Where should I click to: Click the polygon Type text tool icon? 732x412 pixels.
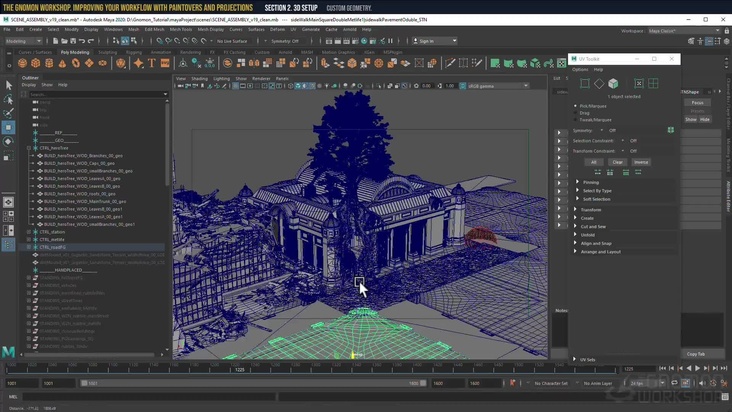152,63
